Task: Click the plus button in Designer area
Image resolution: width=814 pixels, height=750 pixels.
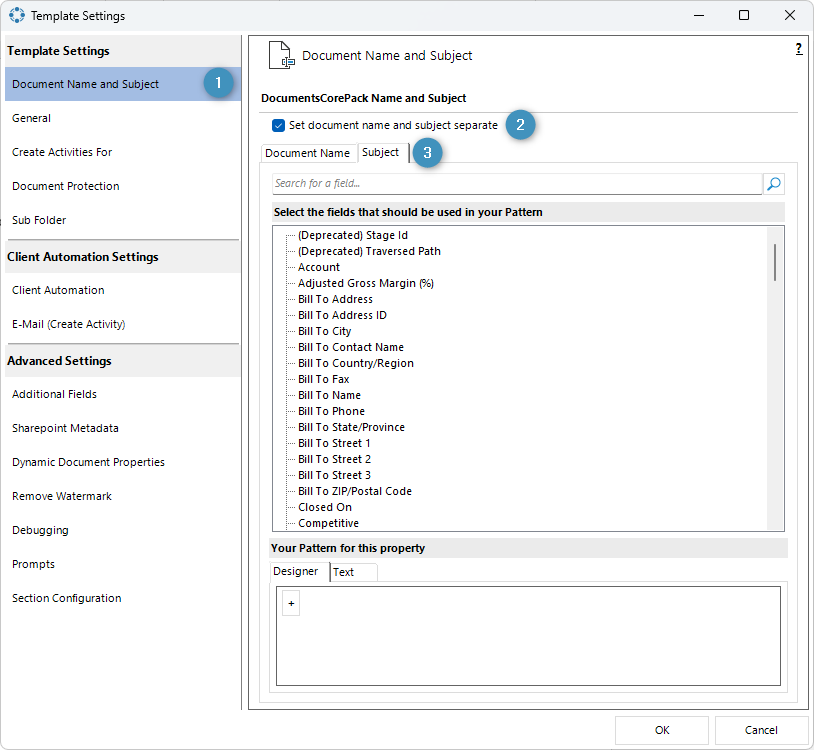Action: pos(291,604)
